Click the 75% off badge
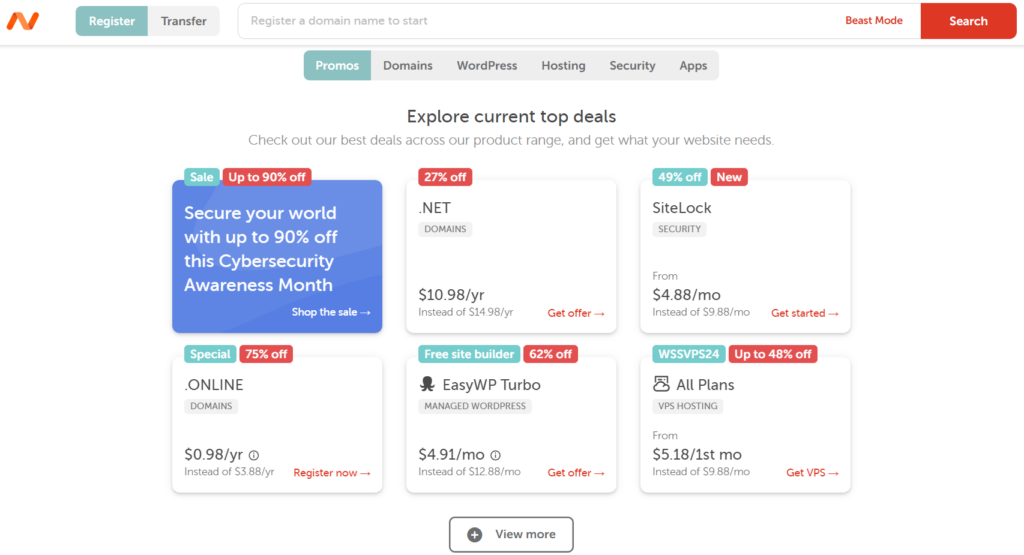1024x555 pixels. [x=266, y=354]
